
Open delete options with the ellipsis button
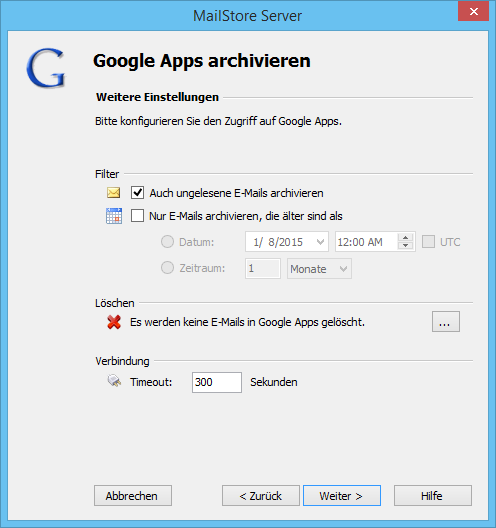(446, 322)
